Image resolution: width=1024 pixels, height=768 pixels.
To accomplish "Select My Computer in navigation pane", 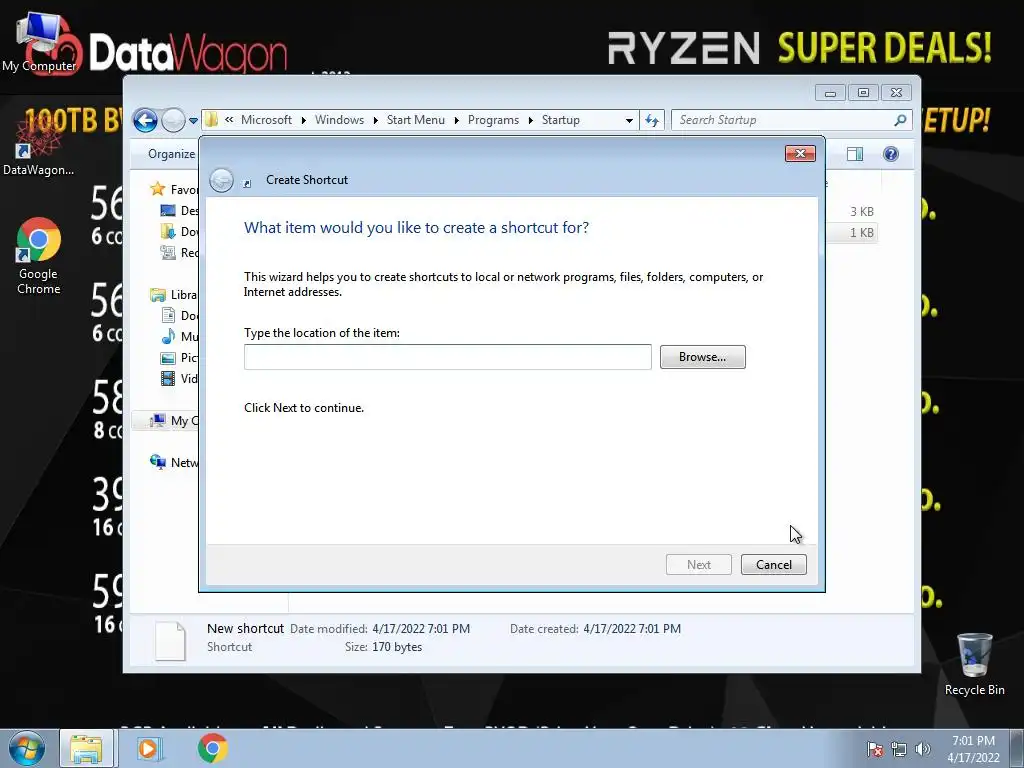I will point(172,421).
